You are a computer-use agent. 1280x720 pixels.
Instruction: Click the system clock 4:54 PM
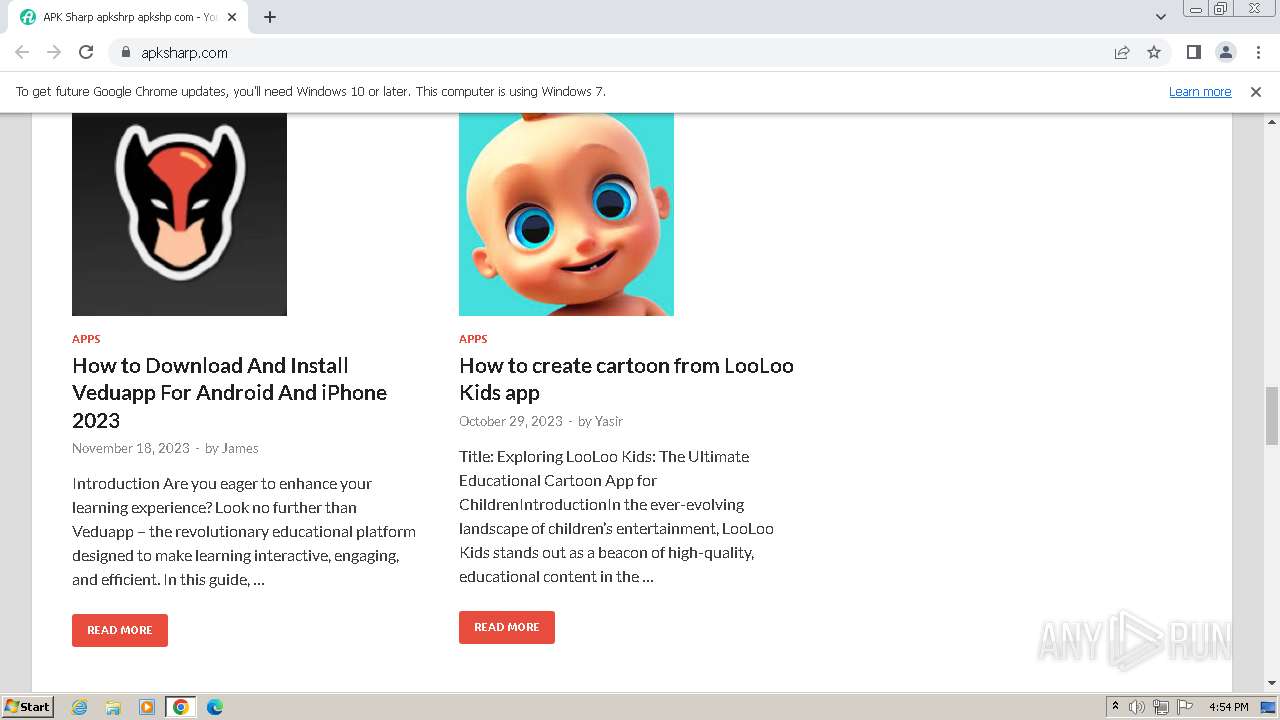point(1228,707)
